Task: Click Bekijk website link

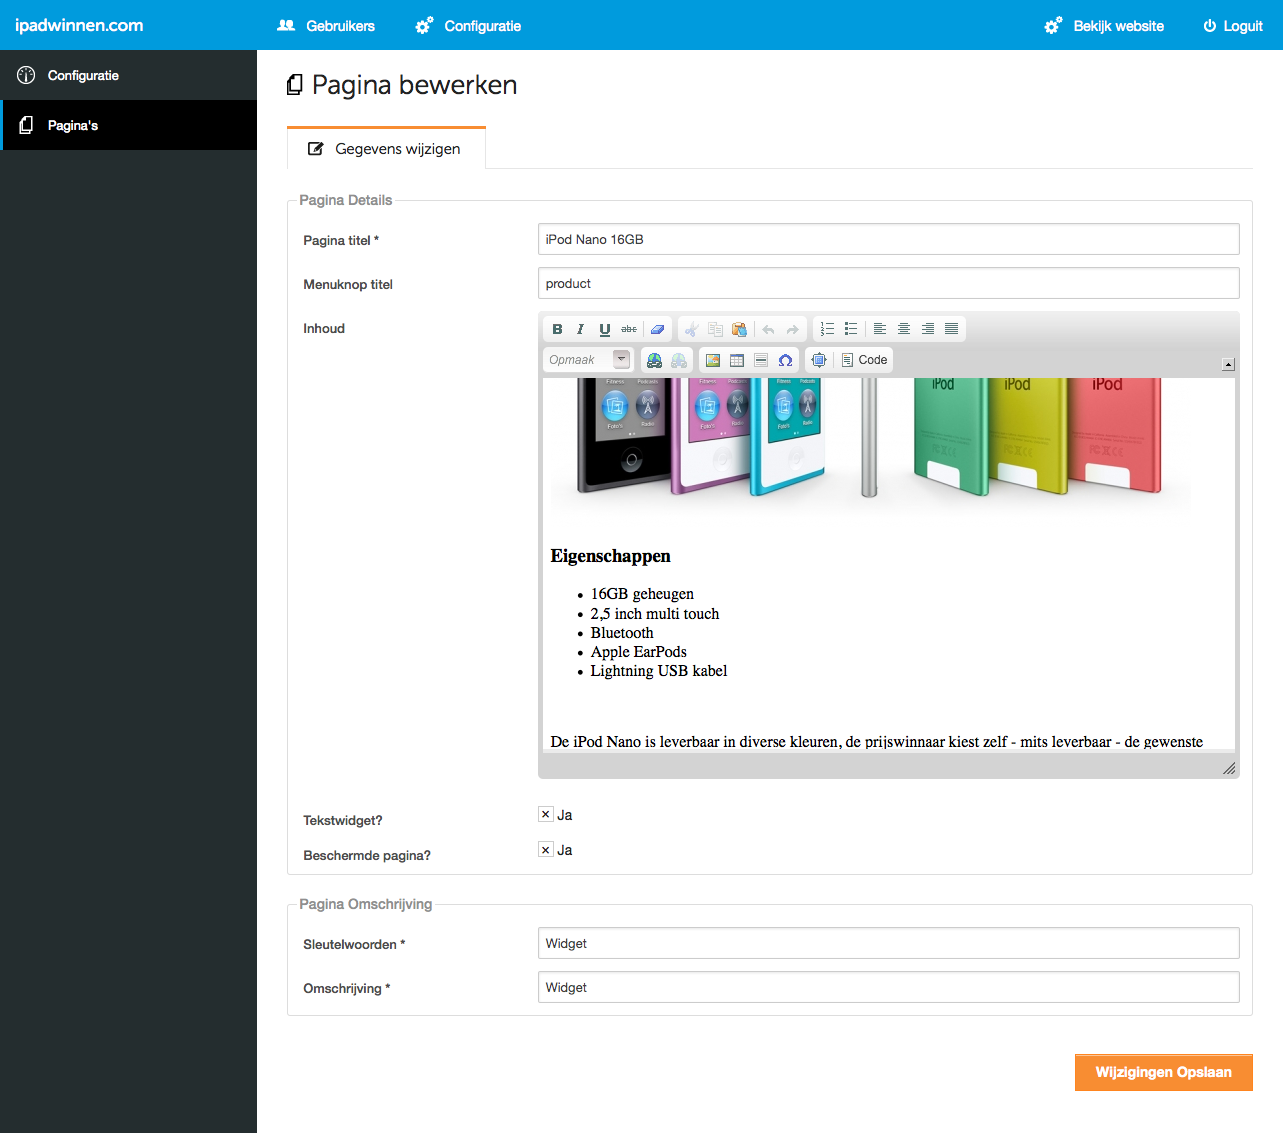Action: coord(1104,26)
